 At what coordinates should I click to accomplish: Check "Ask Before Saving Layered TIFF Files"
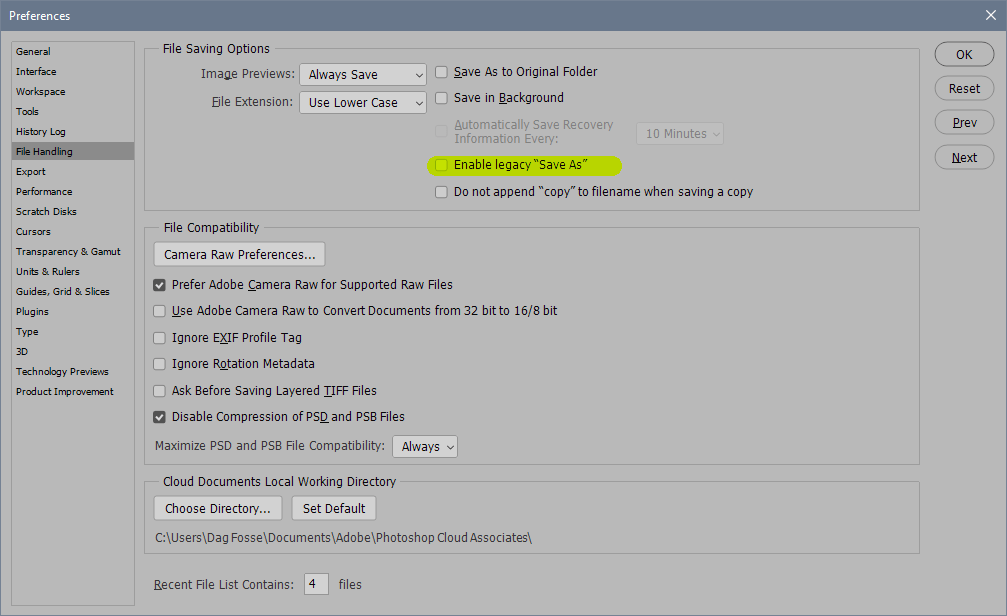tap(159, 391)
